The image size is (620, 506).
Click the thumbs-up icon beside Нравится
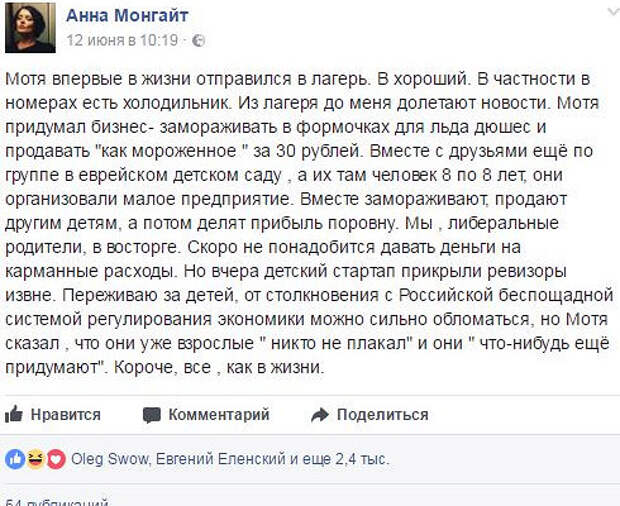(x=13, y=414)
